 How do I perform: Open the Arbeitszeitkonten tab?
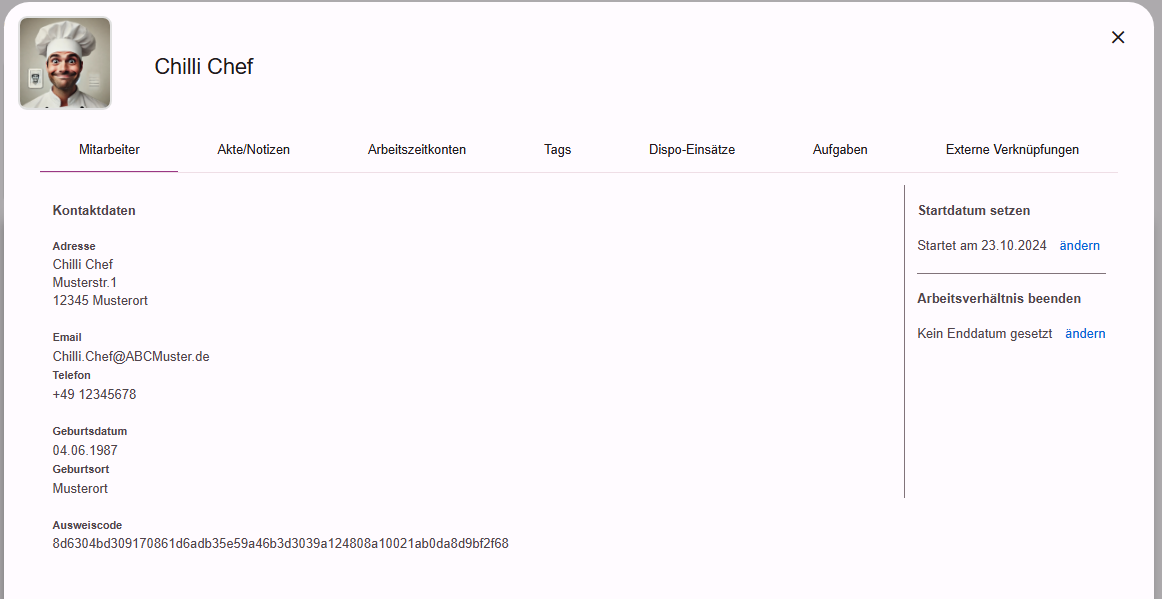pyautogui.click(x=416, y=150)
